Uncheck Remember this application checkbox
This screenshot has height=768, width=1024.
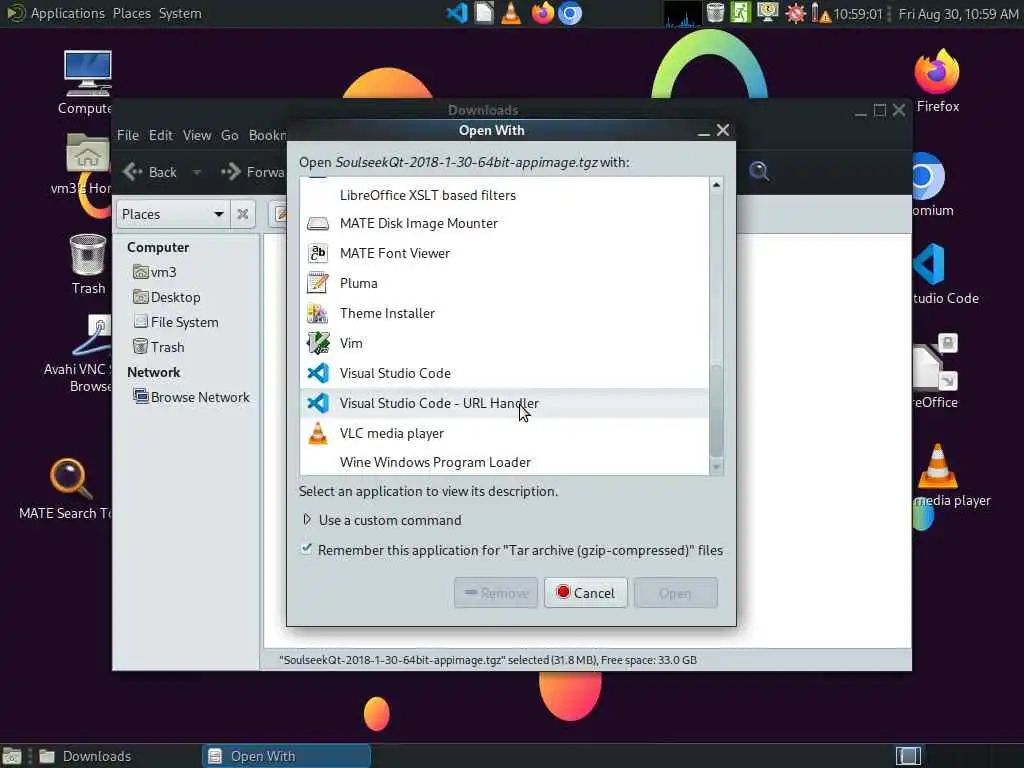(306, 549)
